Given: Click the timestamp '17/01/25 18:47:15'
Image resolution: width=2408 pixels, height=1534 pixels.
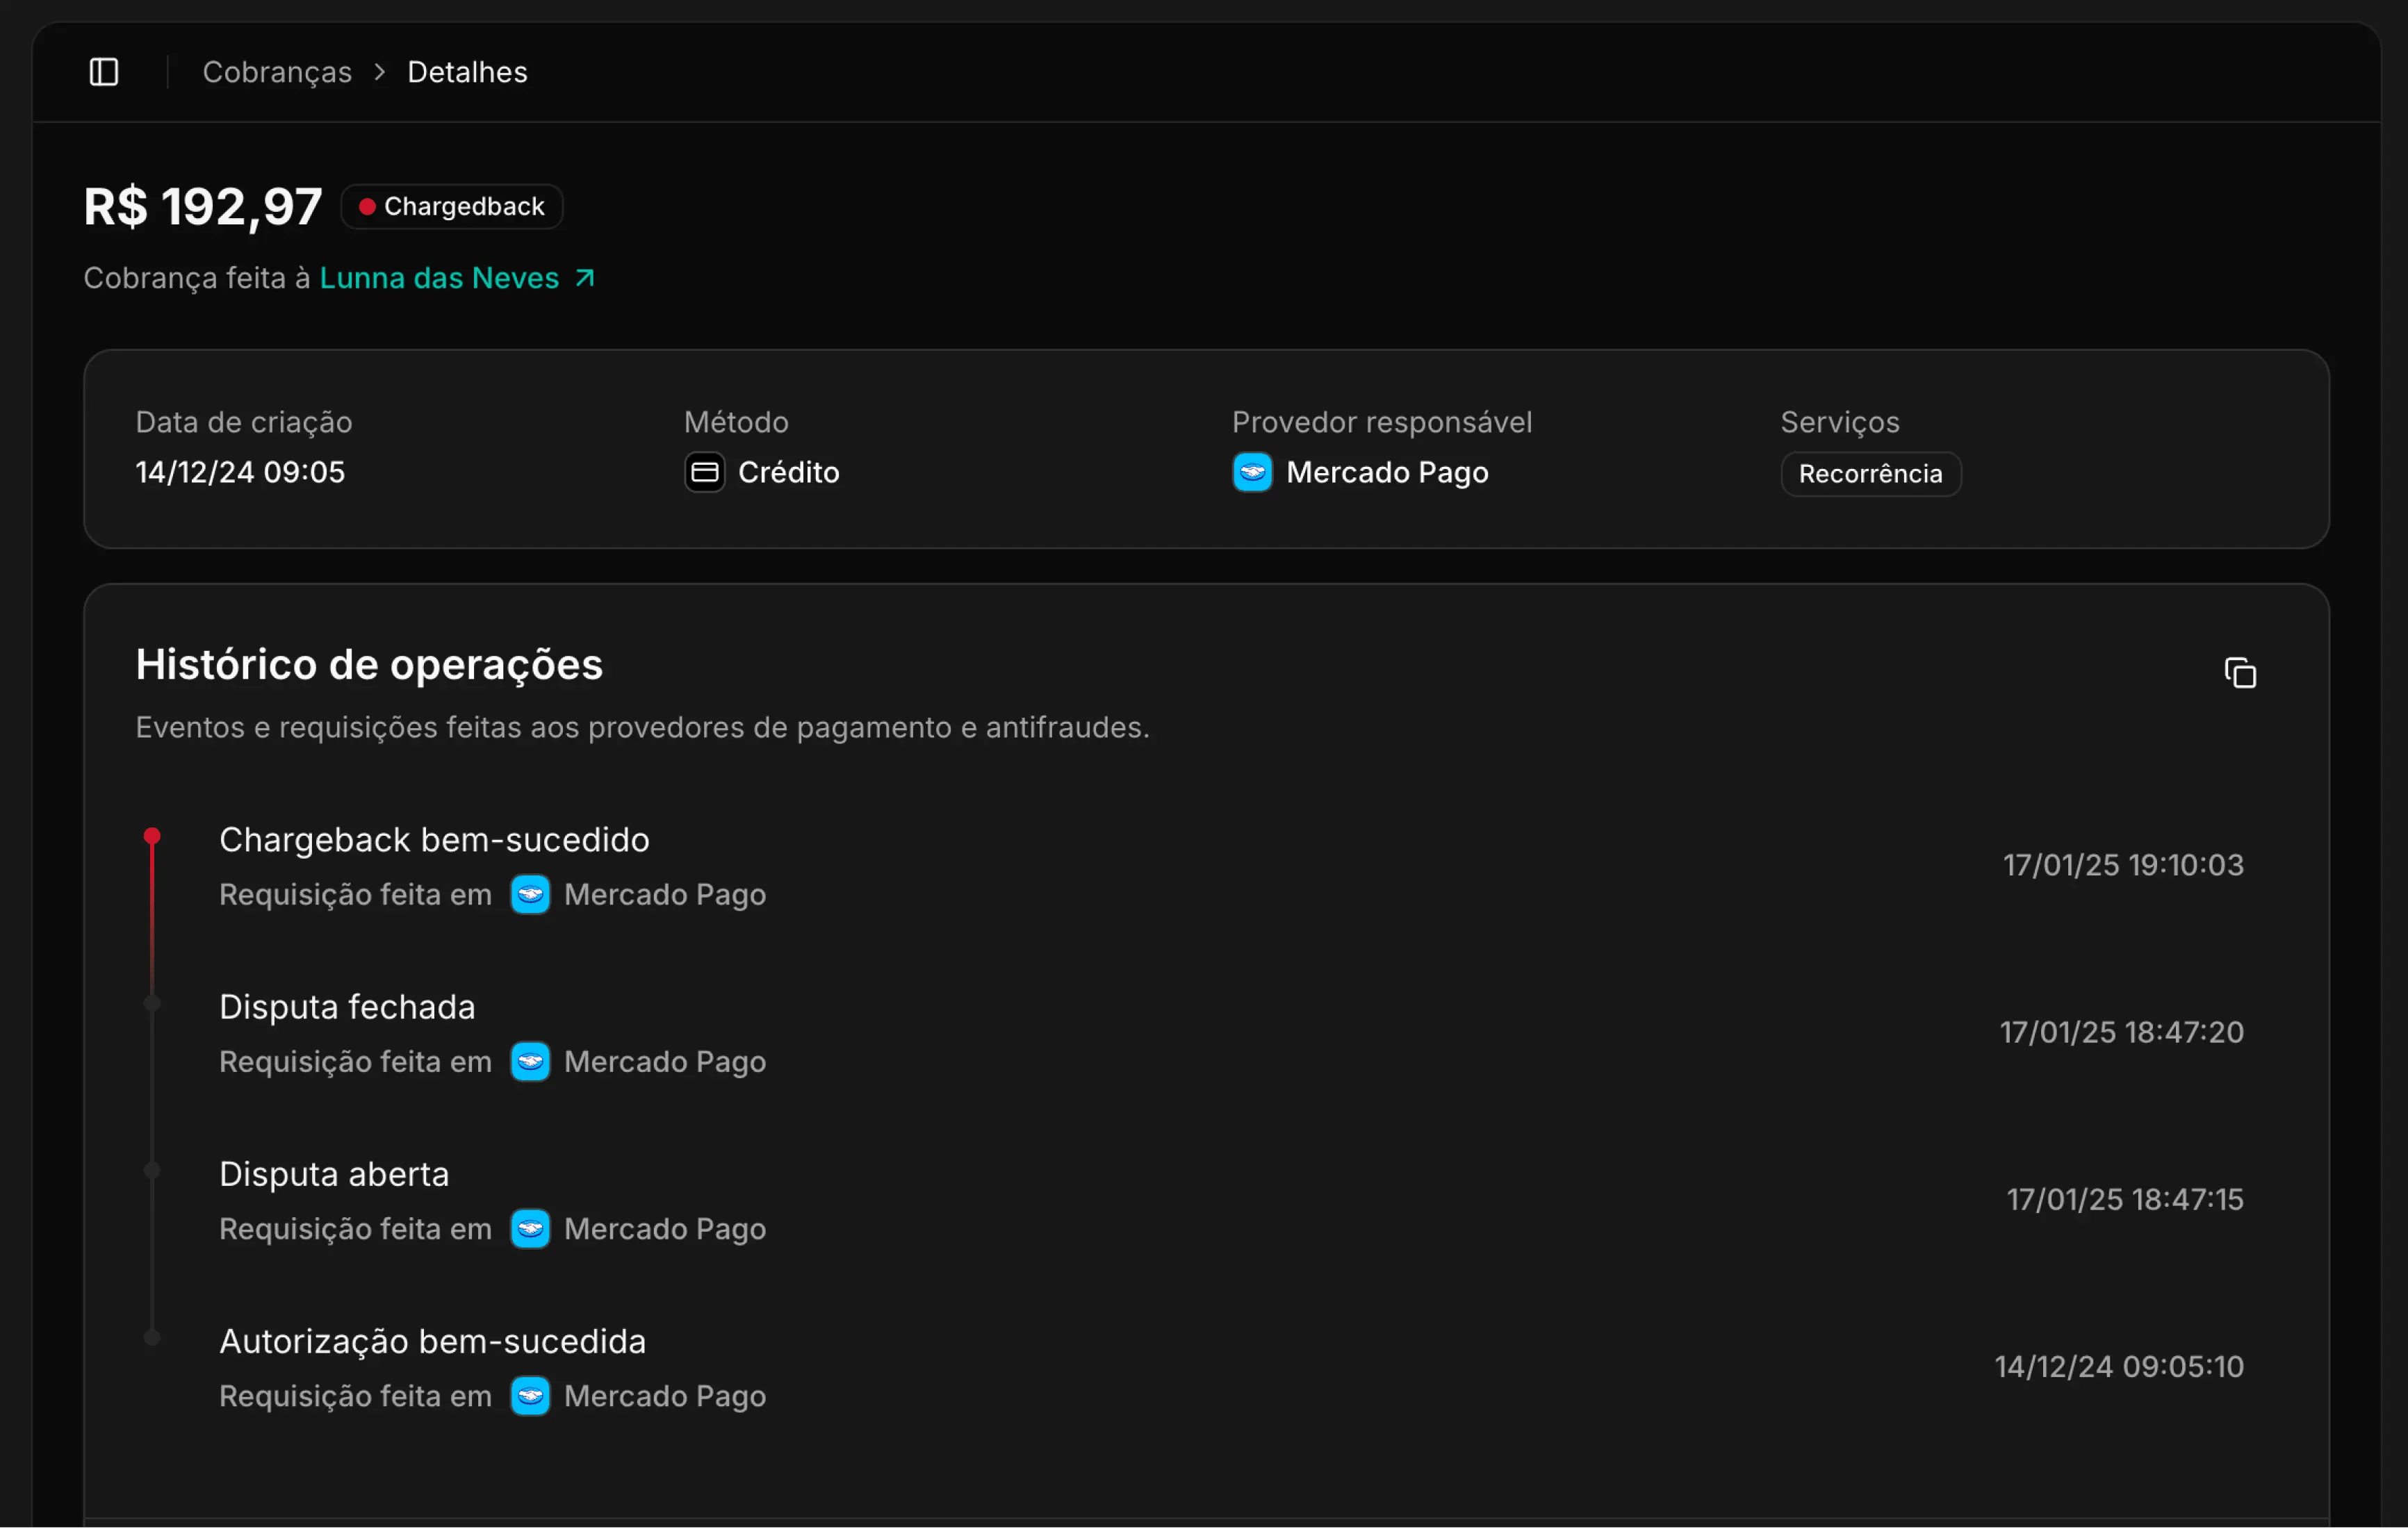Looking at the screenshot, I should point(2125,1199).
